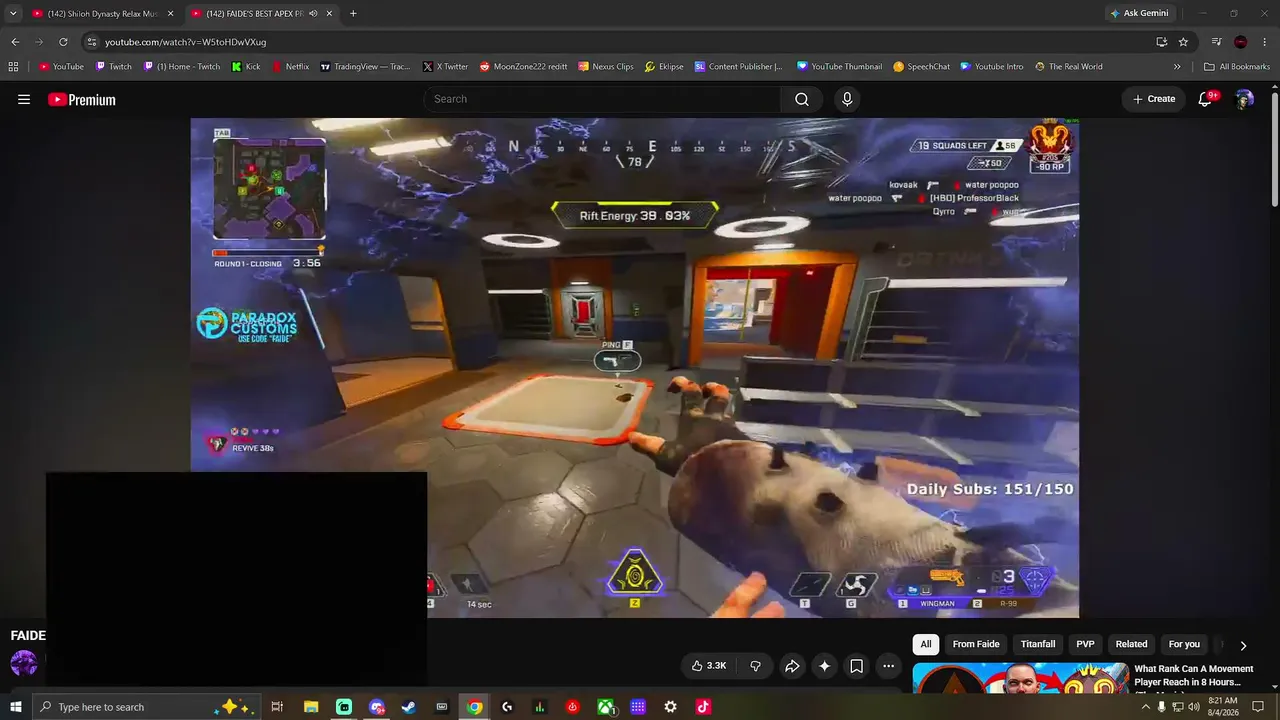Reload the YouTube page

coord(63,42)
